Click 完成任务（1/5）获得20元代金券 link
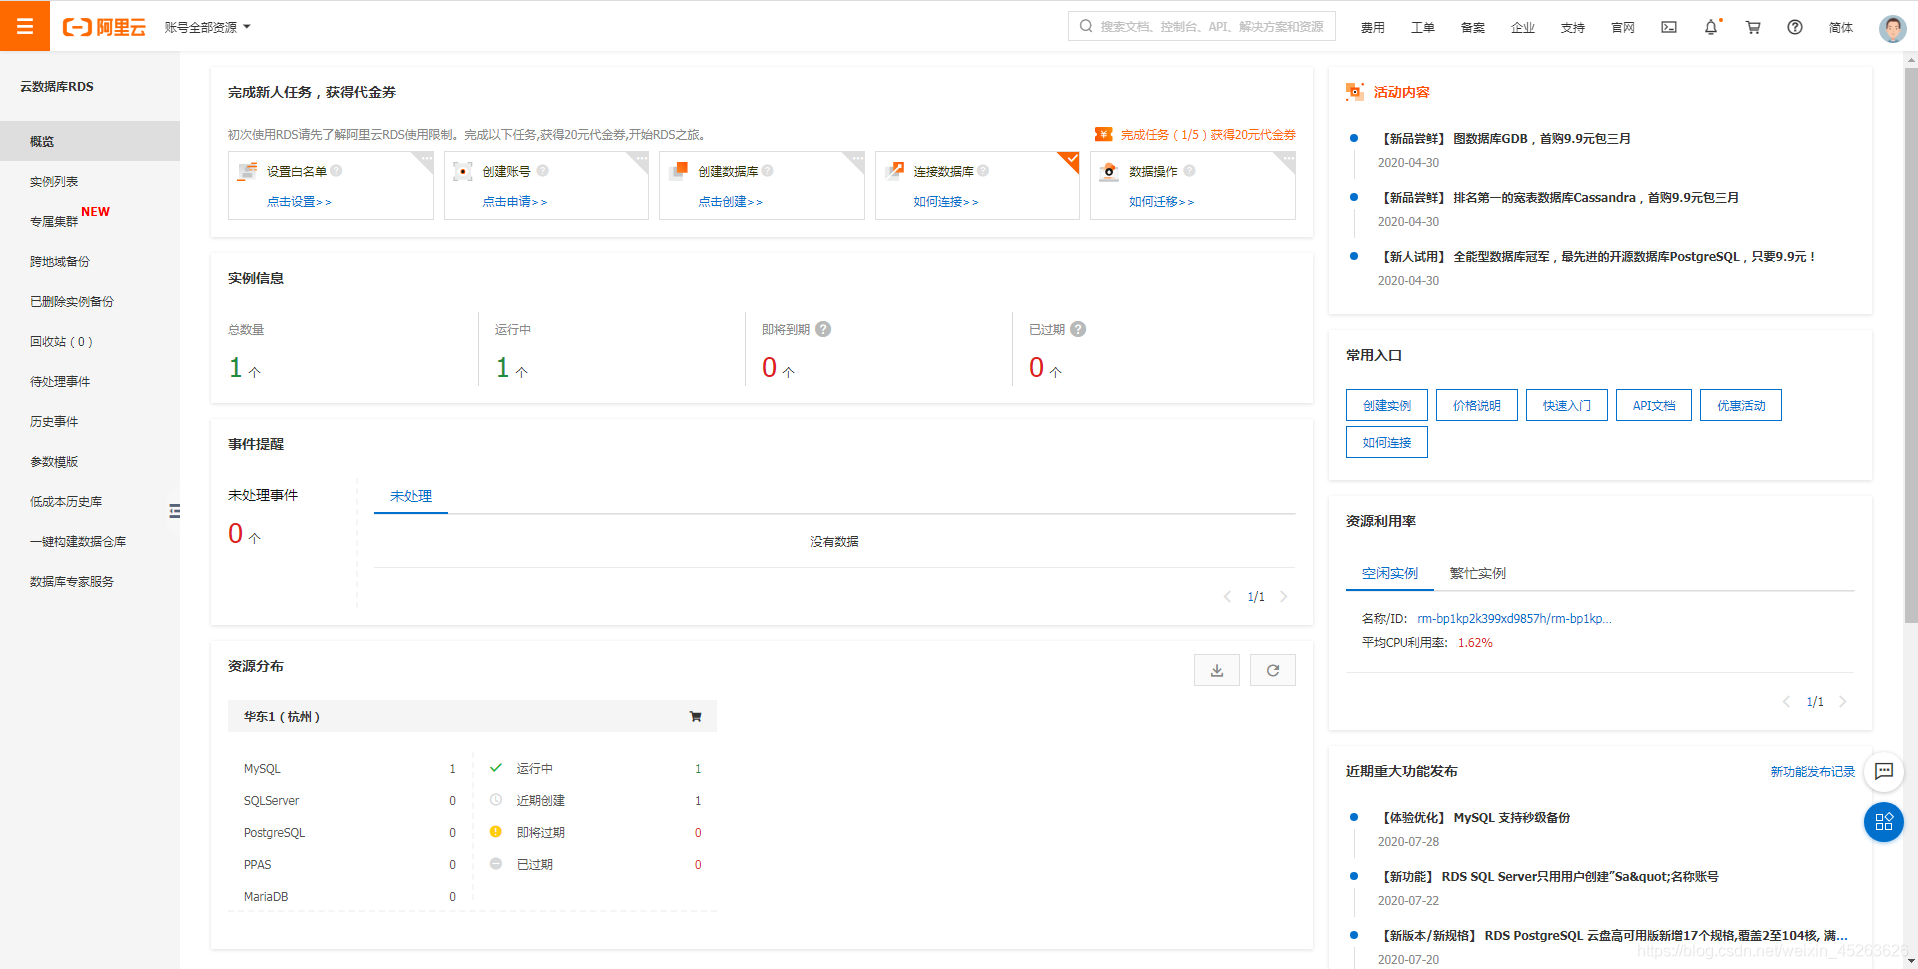This screenshot has width=1918, height=969. 1208,135
